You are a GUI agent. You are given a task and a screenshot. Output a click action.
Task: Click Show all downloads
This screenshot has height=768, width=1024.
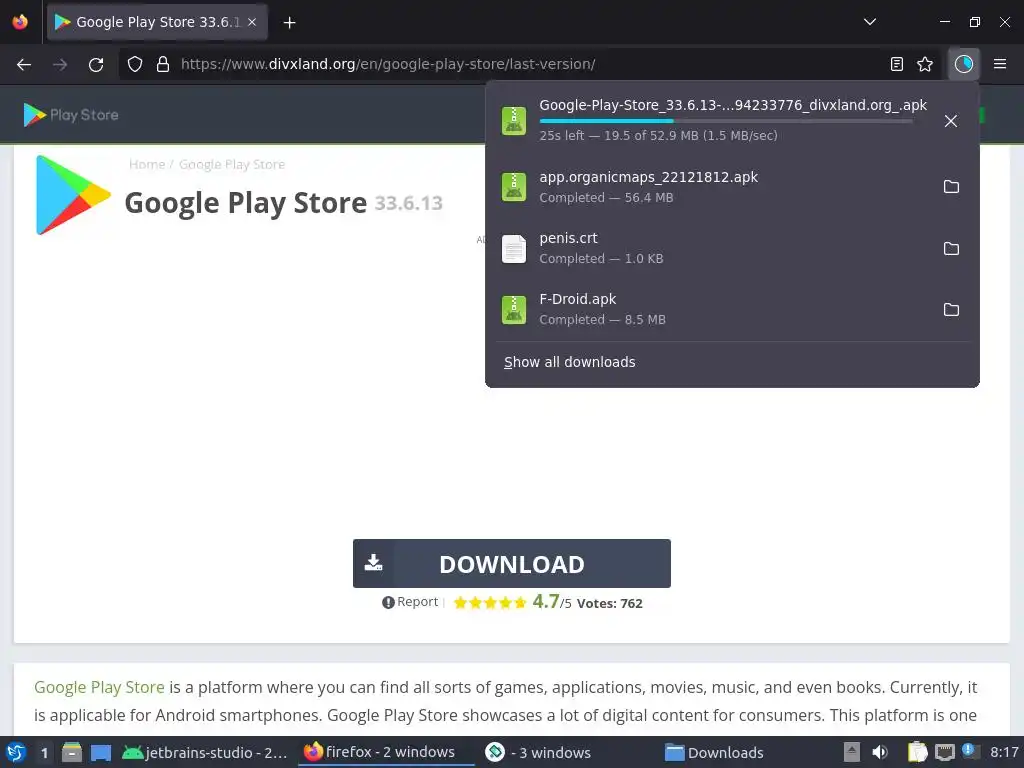(569, 362)
